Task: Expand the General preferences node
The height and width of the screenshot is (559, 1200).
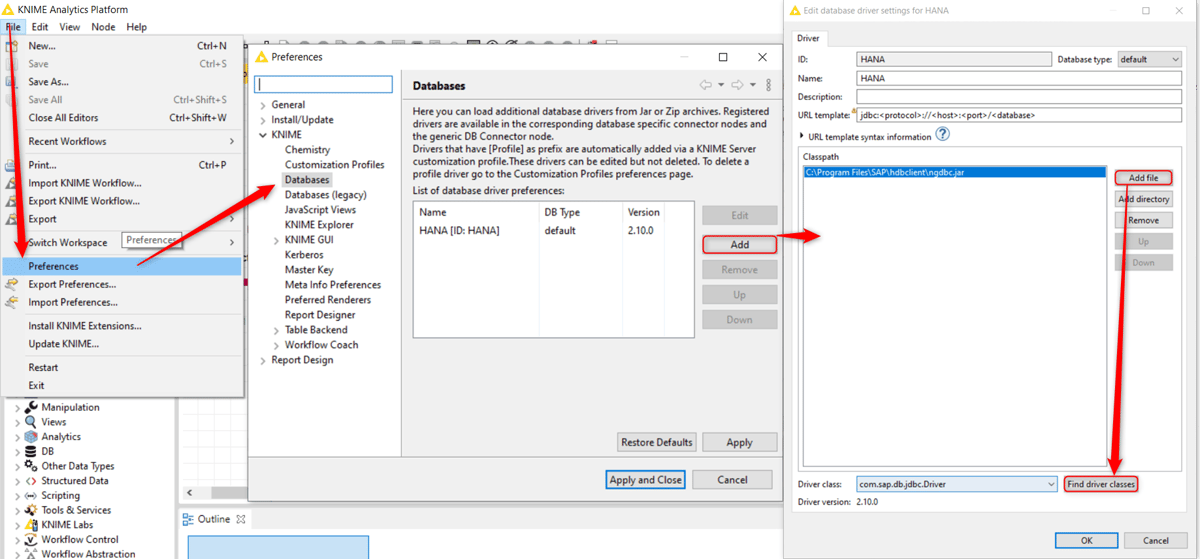Action: (x=263, y=105)
